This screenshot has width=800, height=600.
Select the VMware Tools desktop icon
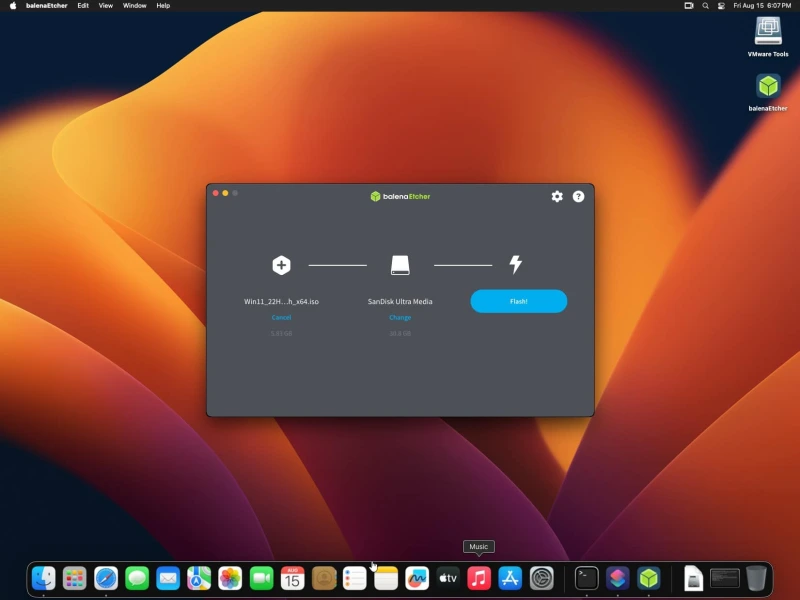768,37
